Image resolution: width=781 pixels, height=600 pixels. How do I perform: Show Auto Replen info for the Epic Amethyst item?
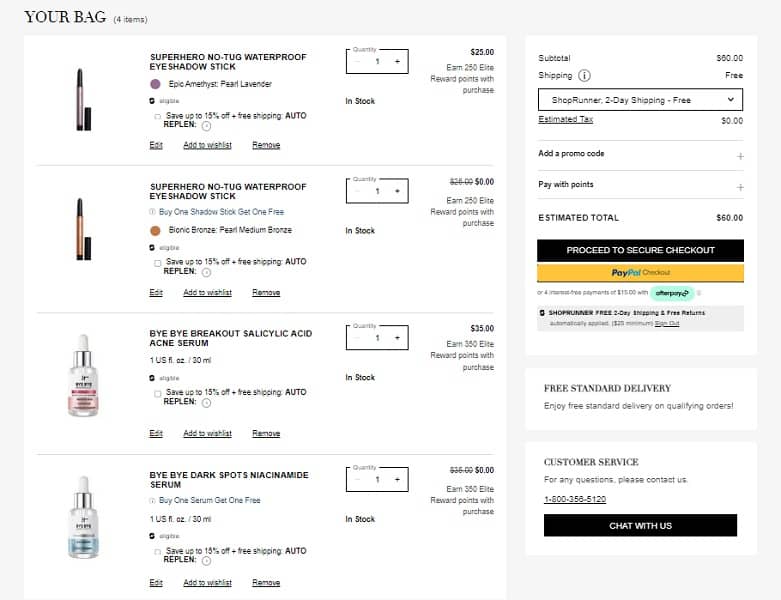[x=207, y=126]
